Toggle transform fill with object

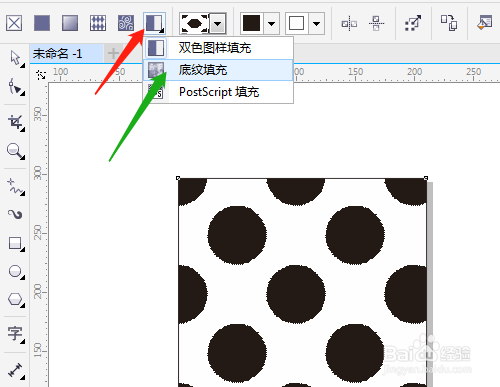point(413,23)
